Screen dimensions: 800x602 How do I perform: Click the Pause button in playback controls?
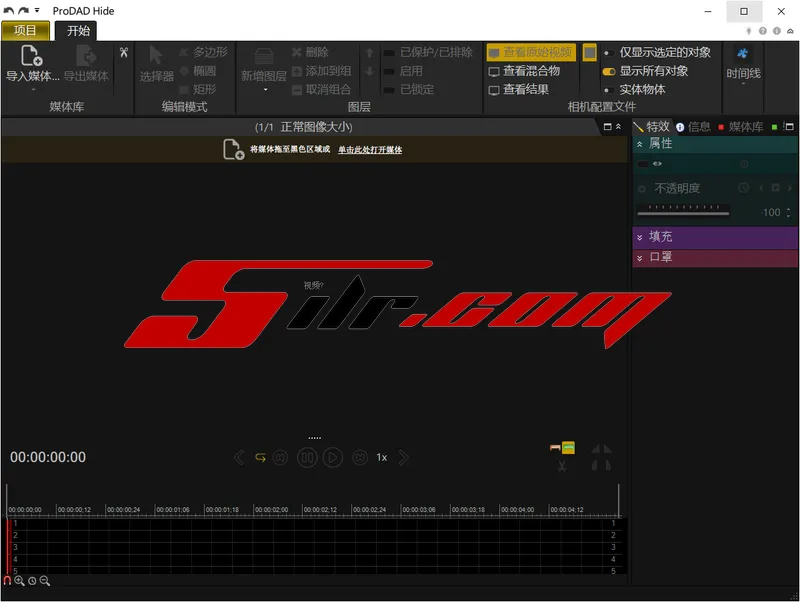(x=307, y=458)
